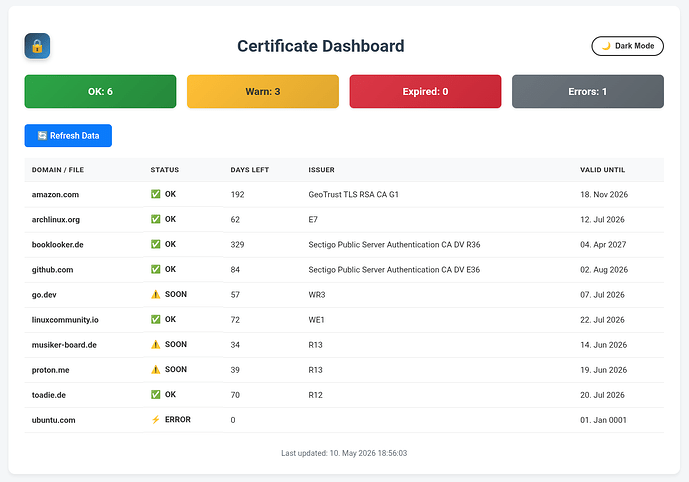Click issuer R12 in toadie.de row
The height and width of the screenshot is (482, 689).
click(x=315, y=395)
